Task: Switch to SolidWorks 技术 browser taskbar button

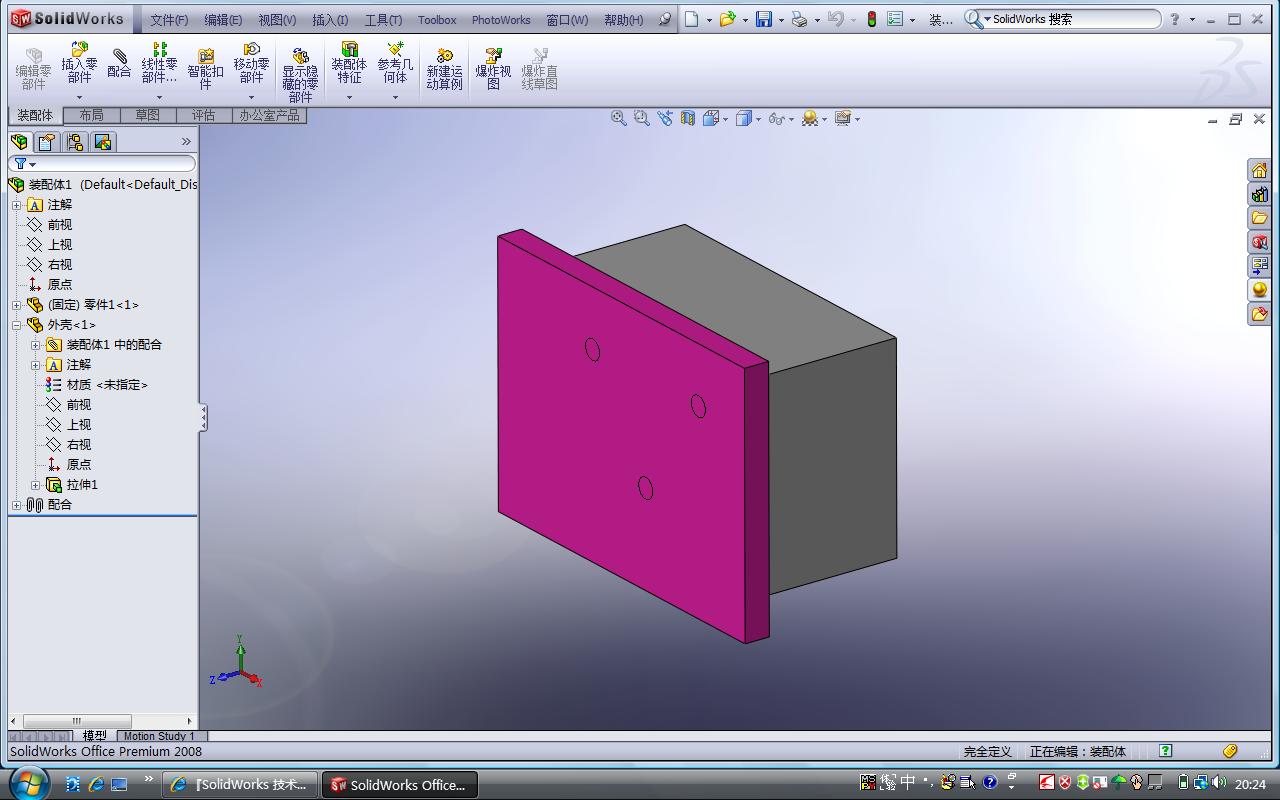Action: pyautogui.click(x=242, y=785)
